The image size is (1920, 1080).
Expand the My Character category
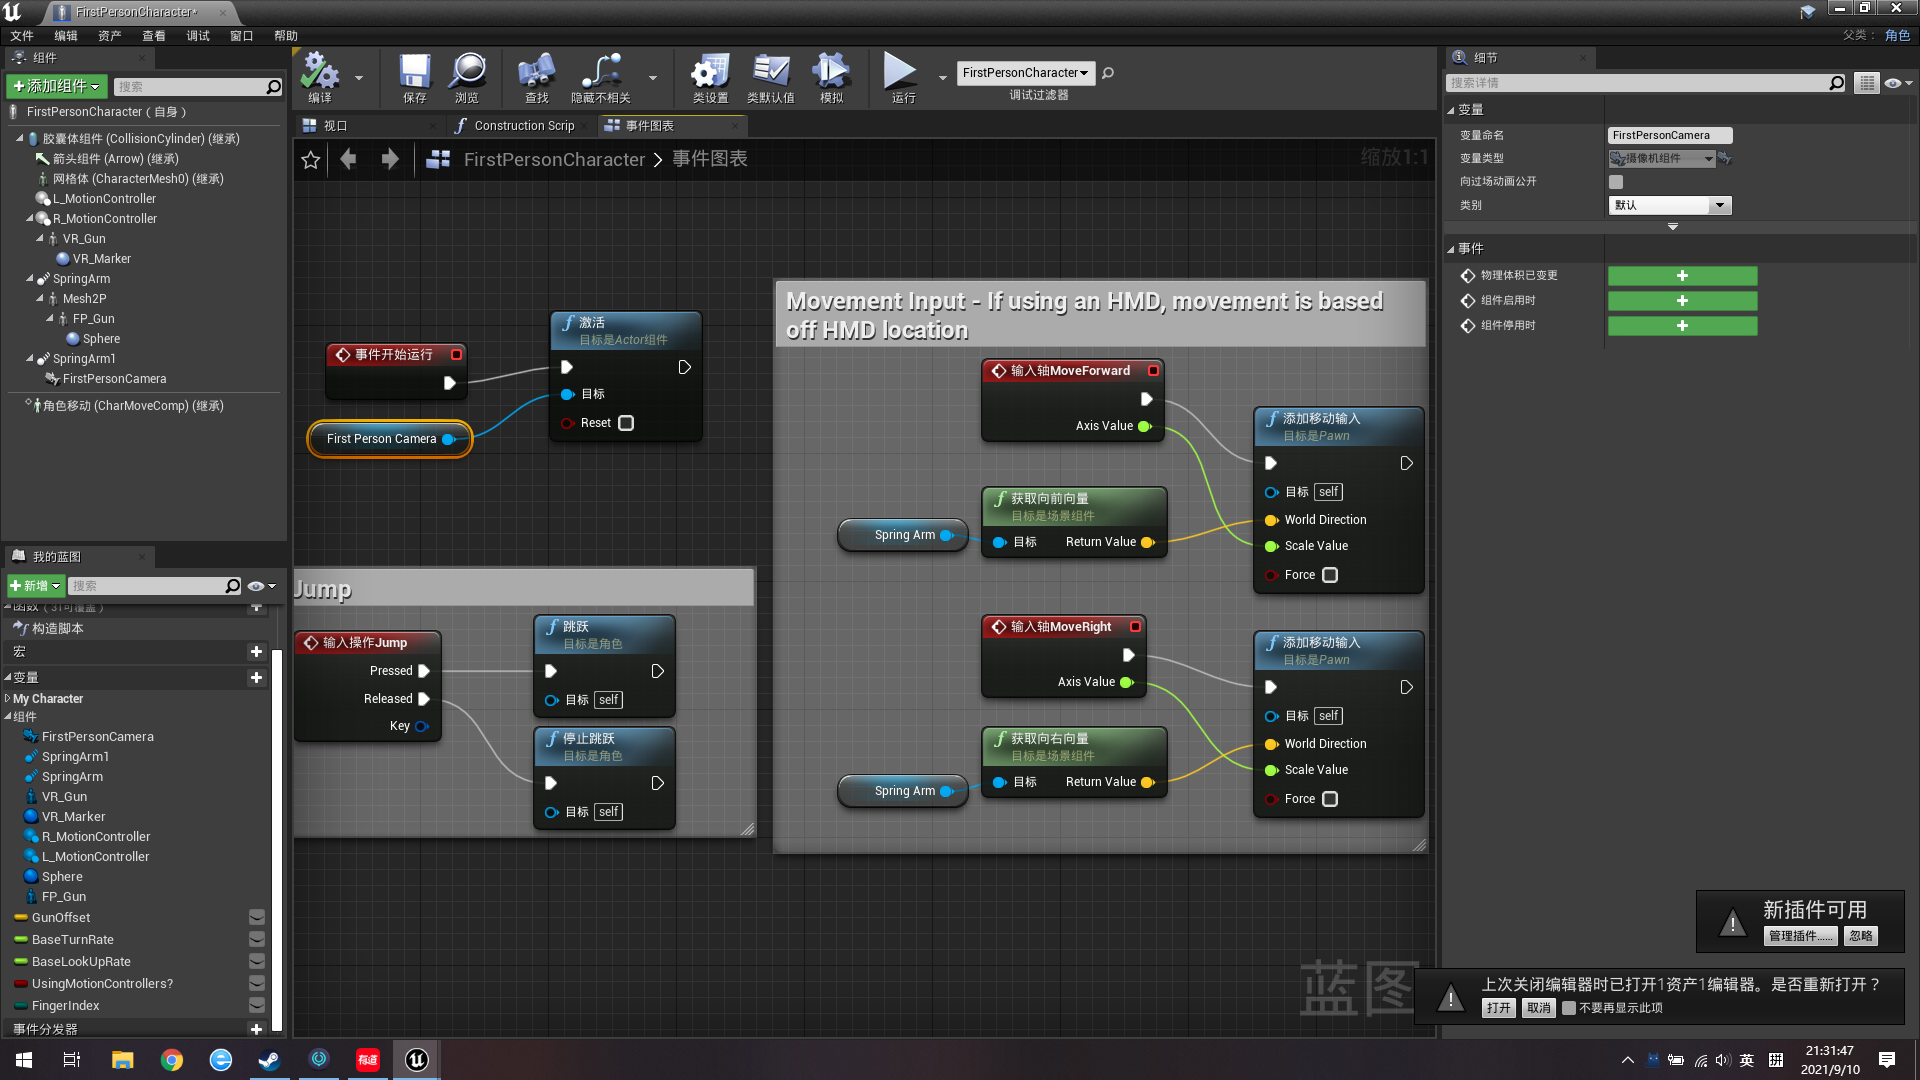8,699
